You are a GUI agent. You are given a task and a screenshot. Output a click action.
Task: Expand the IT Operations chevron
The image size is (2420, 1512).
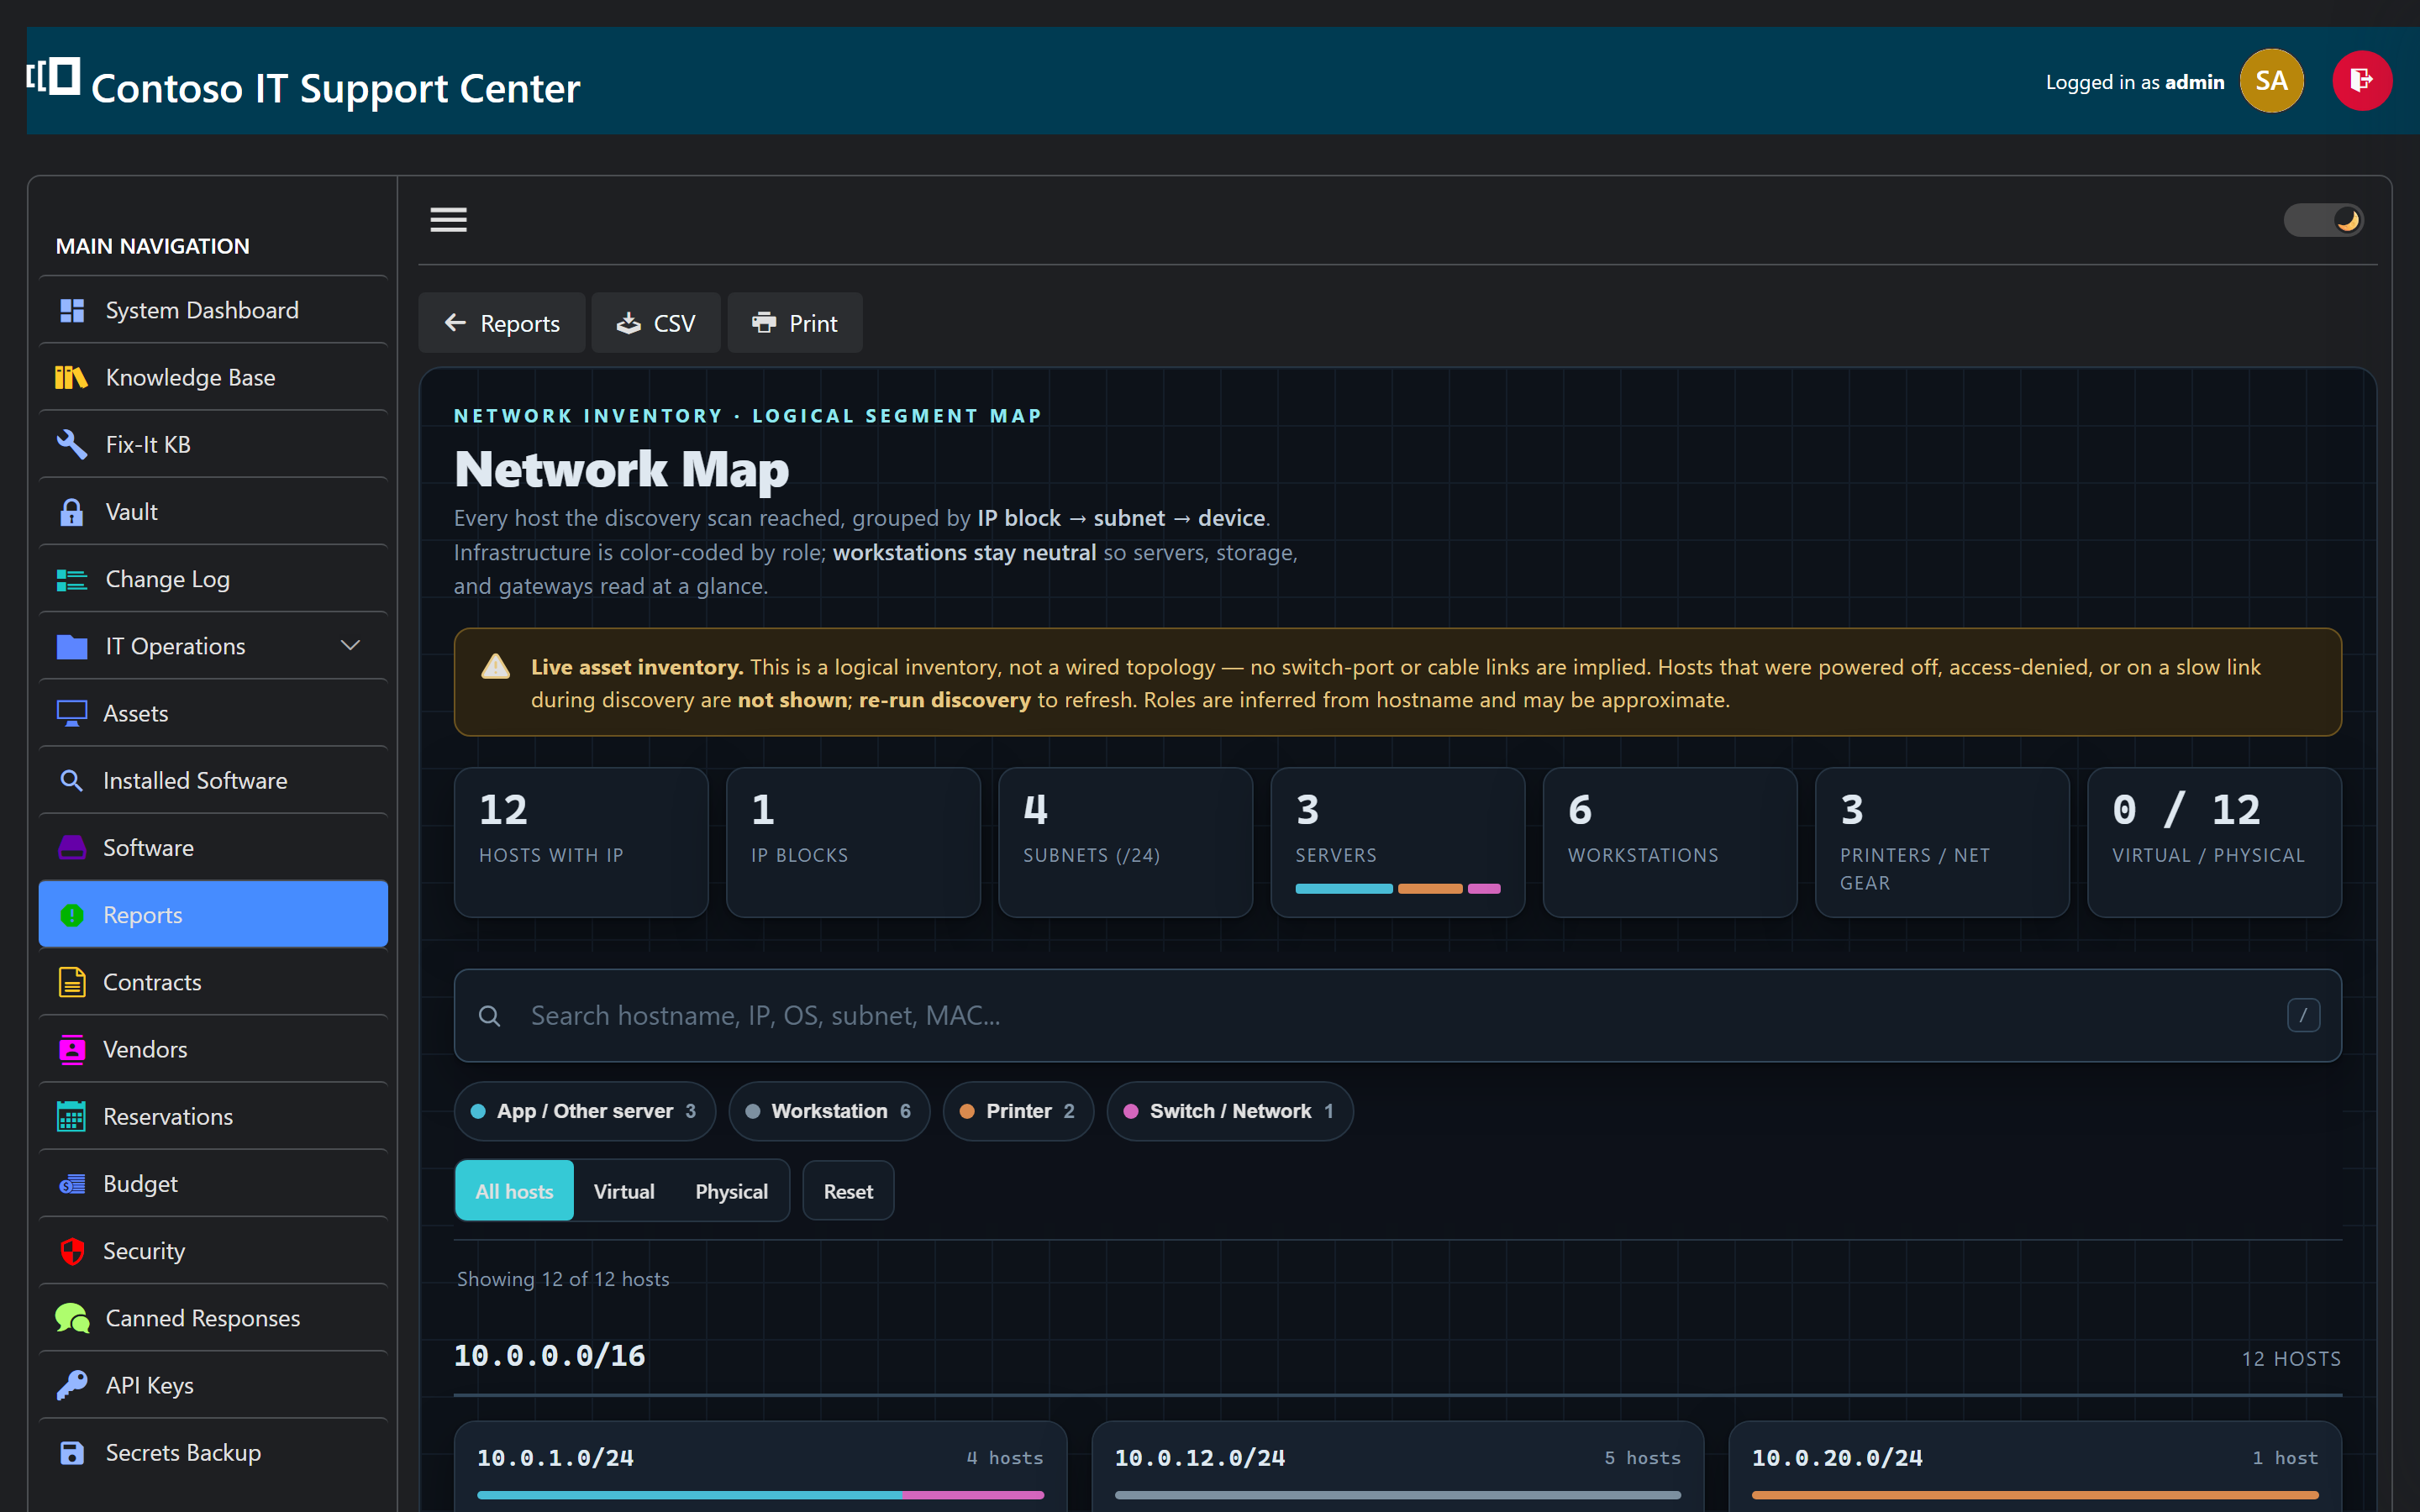pos(350,646)
